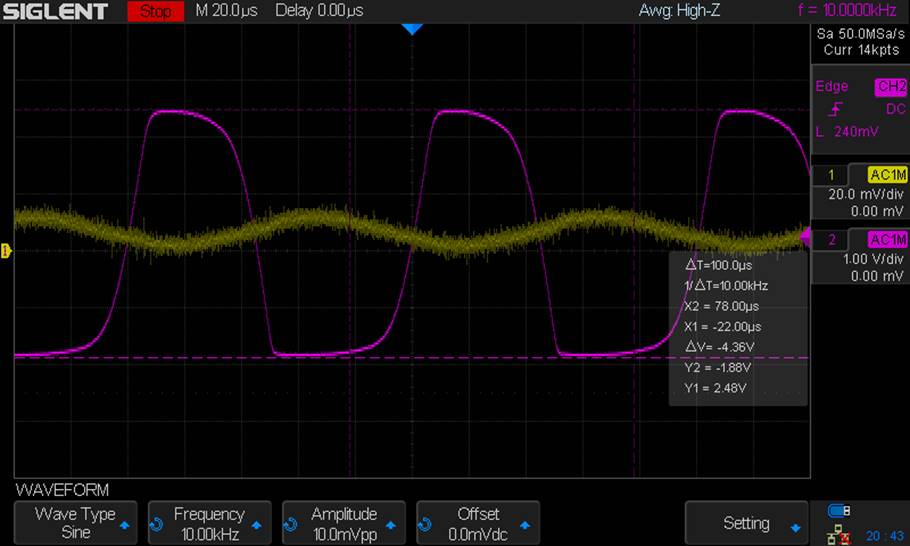The height and width of the screenshot is (546, 910).
Task: Click the L 240mV trigger level readout
Action: tap(847, 132)
